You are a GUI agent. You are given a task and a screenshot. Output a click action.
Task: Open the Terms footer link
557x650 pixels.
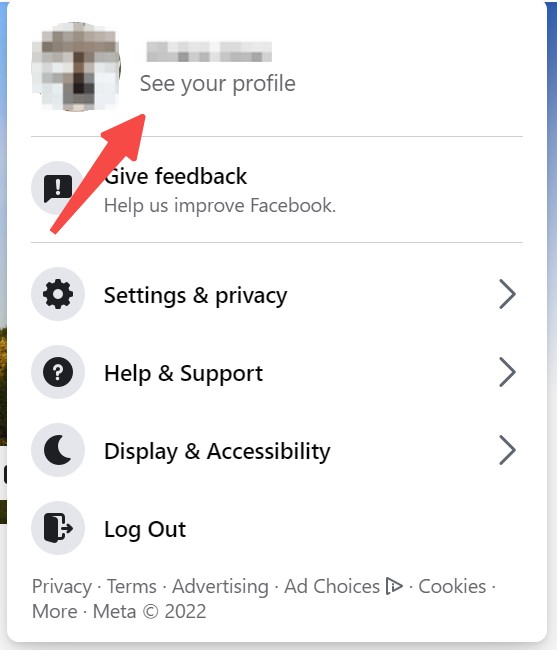pos(132,587)
